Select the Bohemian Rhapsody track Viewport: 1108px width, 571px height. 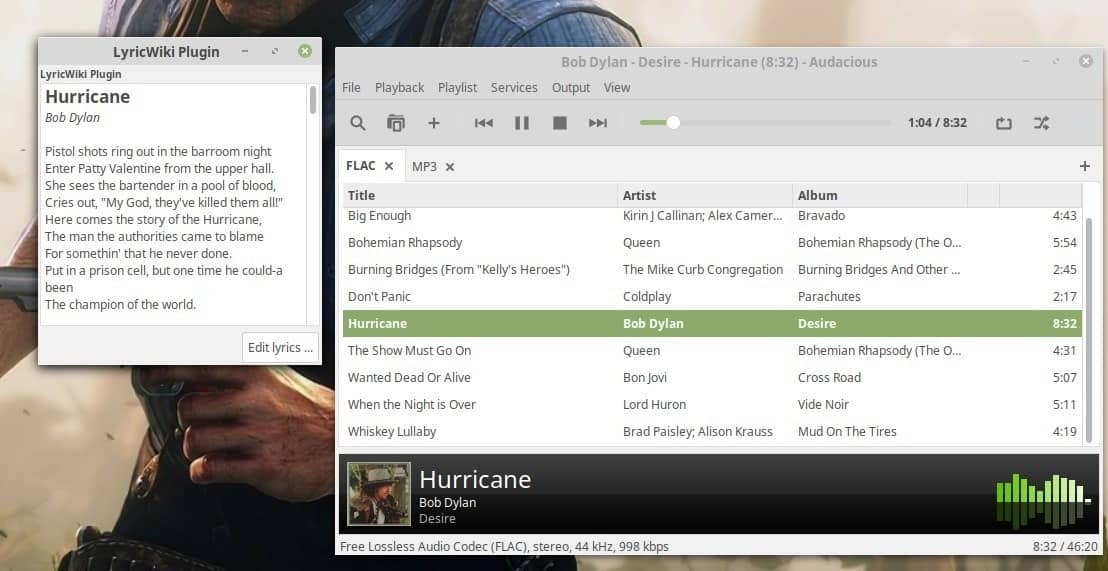(x=712, y=242)
